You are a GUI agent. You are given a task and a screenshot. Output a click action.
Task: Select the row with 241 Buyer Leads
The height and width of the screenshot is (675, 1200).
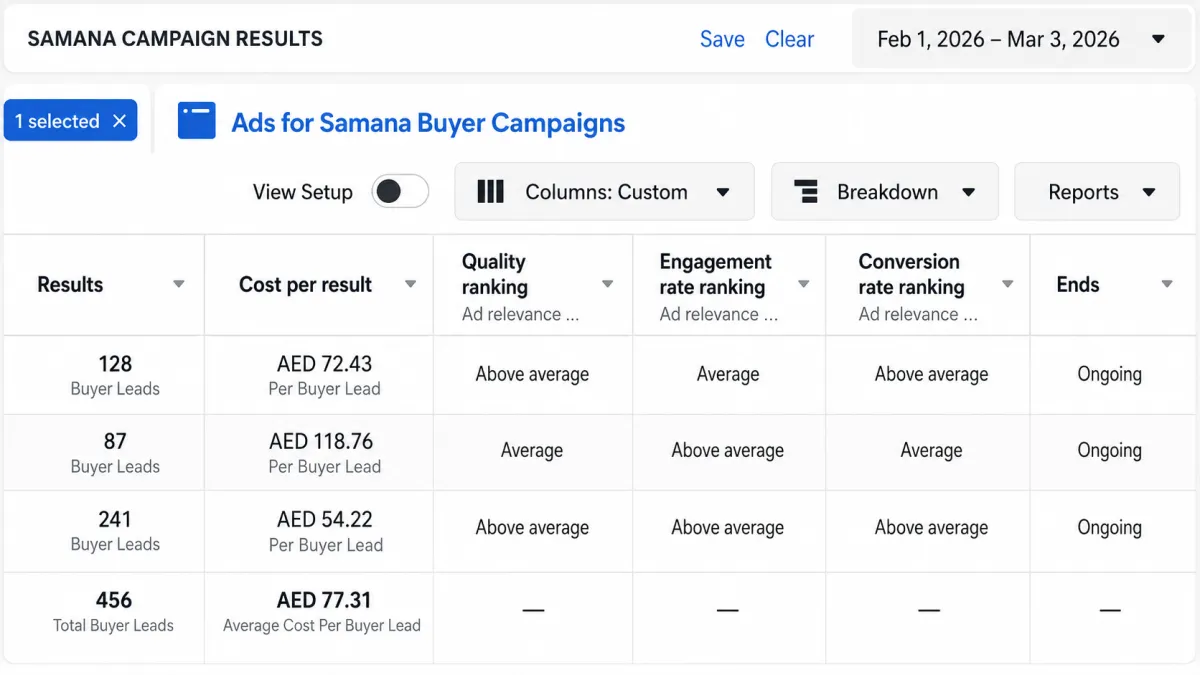pos(600,531)
